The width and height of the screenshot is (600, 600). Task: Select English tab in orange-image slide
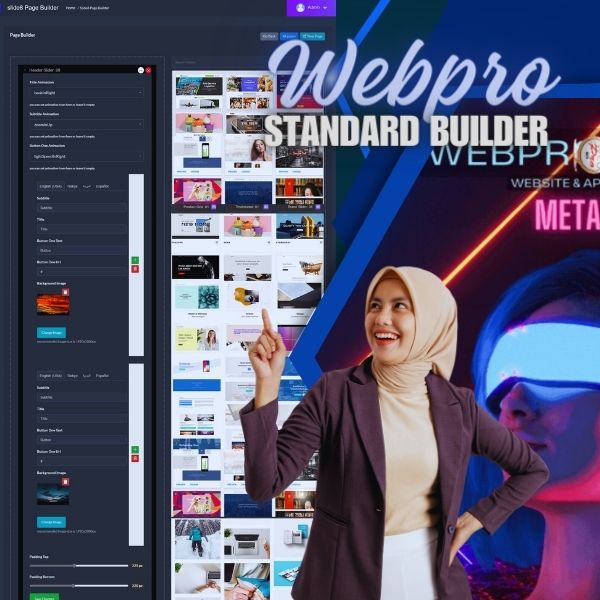(x=51, y=186)
